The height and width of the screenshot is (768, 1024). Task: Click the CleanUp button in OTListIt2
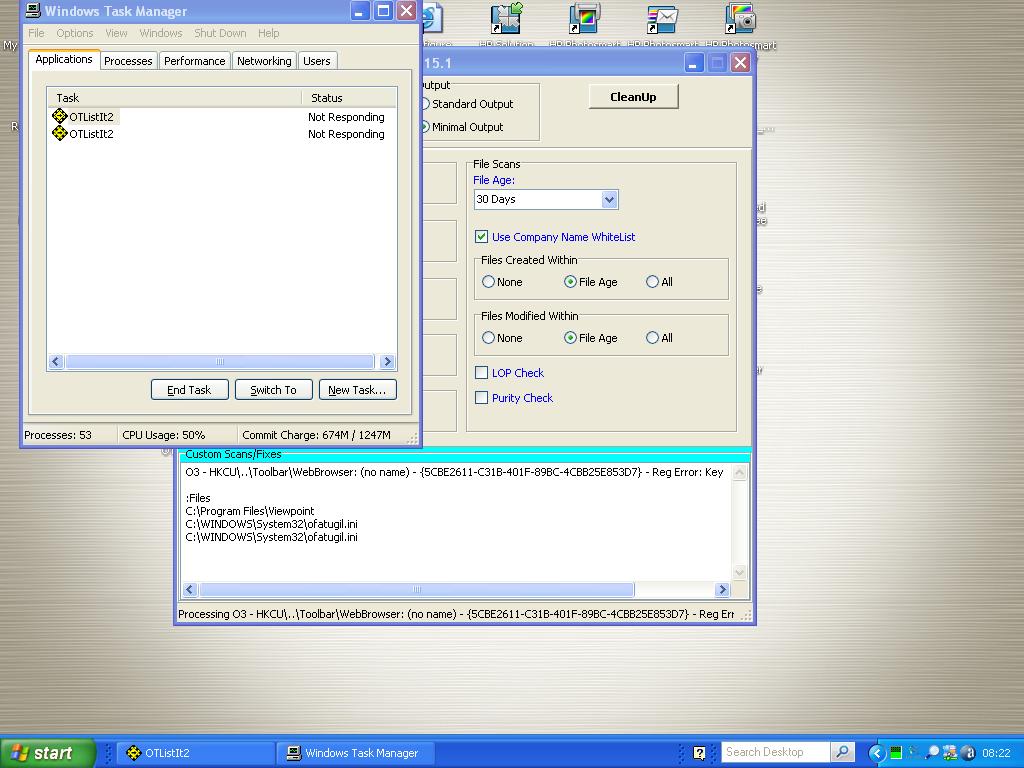(633, 97)
